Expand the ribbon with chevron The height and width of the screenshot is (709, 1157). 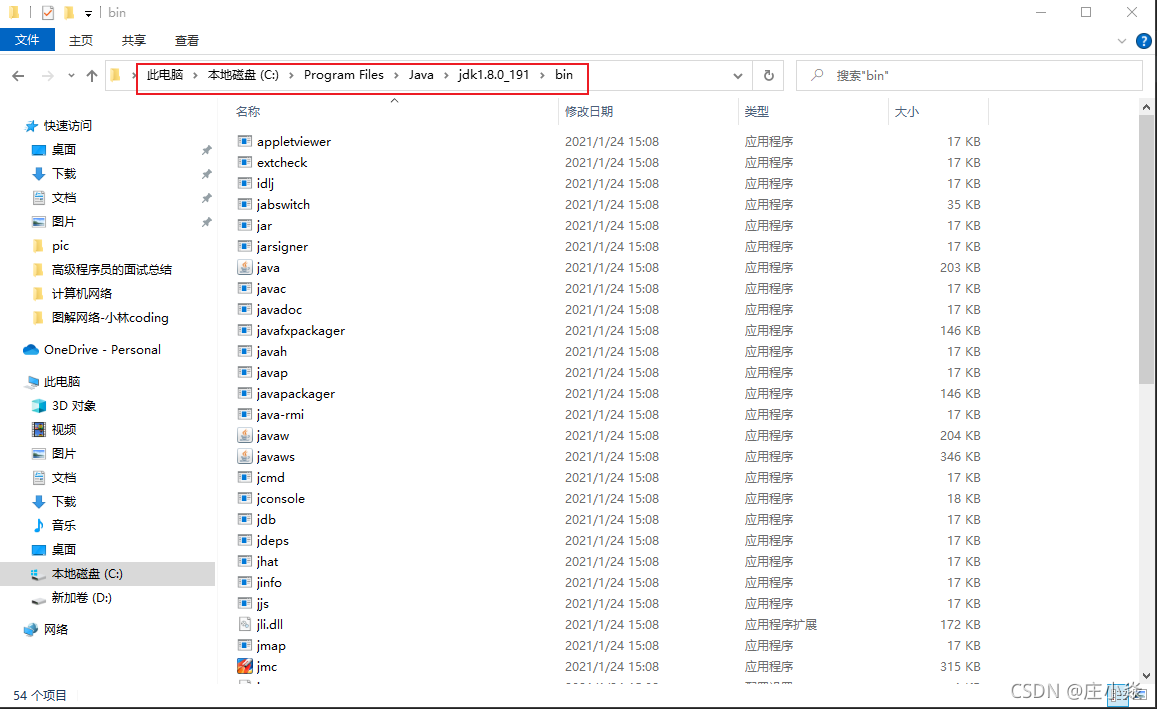[x=1122, y=41]
